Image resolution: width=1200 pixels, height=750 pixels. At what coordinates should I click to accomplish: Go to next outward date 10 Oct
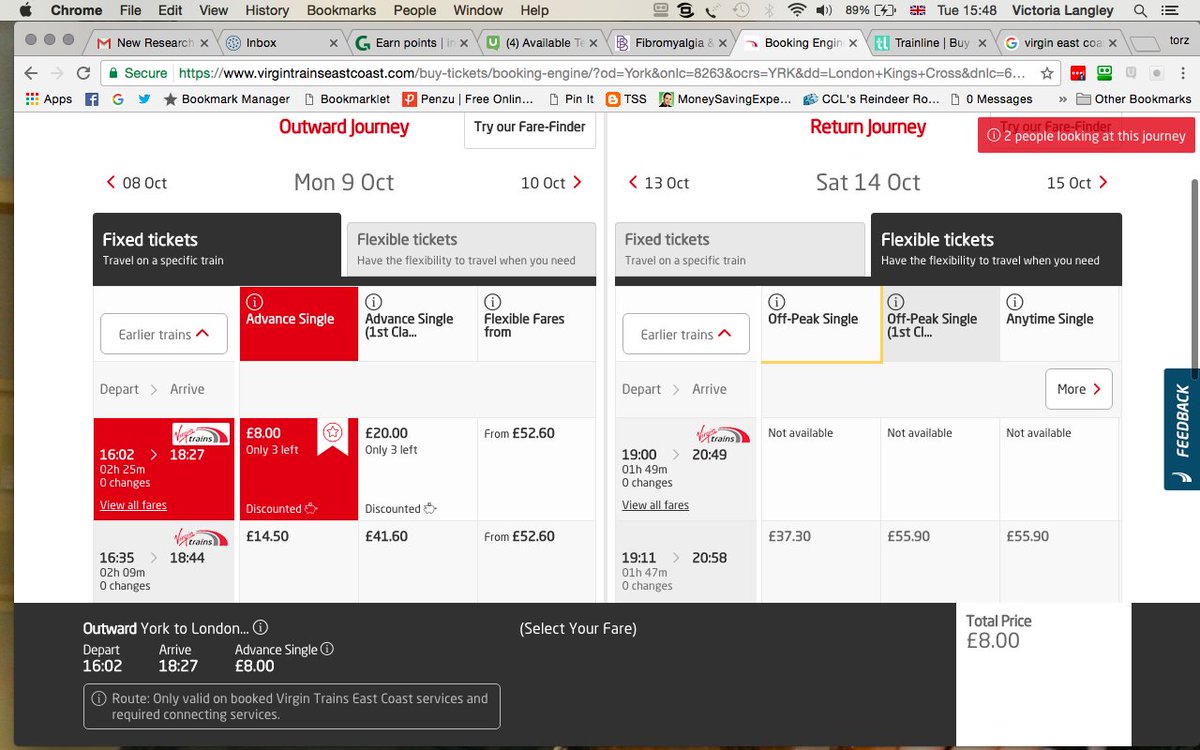point(551,183)
